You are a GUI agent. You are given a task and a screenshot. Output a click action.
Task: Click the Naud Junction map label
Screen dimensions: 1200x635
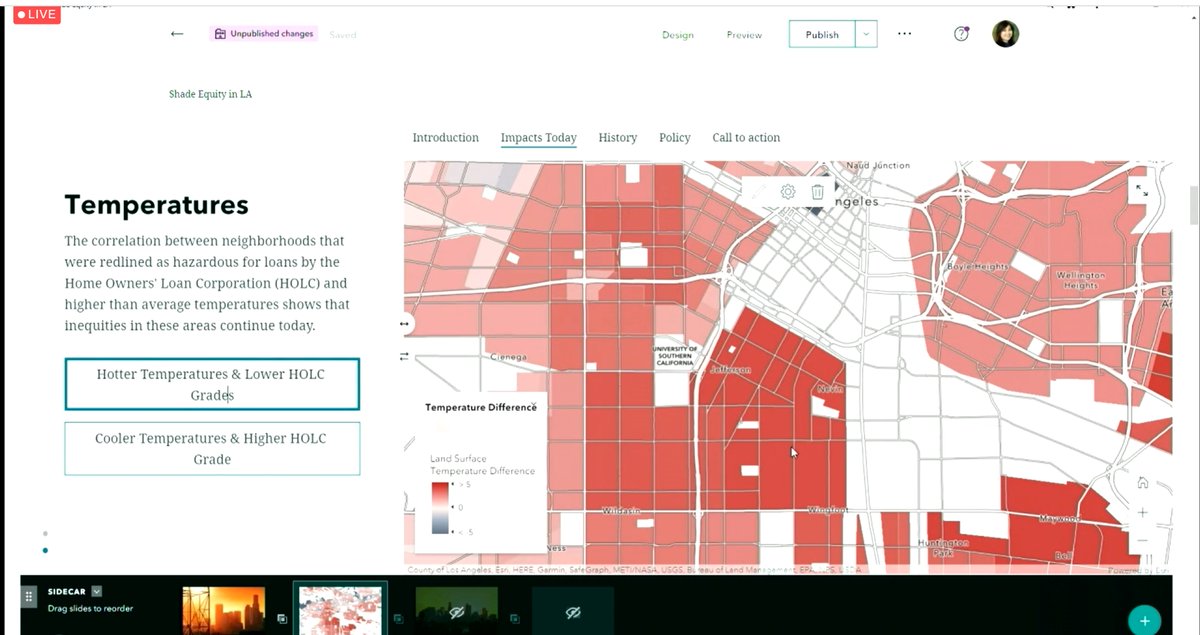[x=878, y=165]
